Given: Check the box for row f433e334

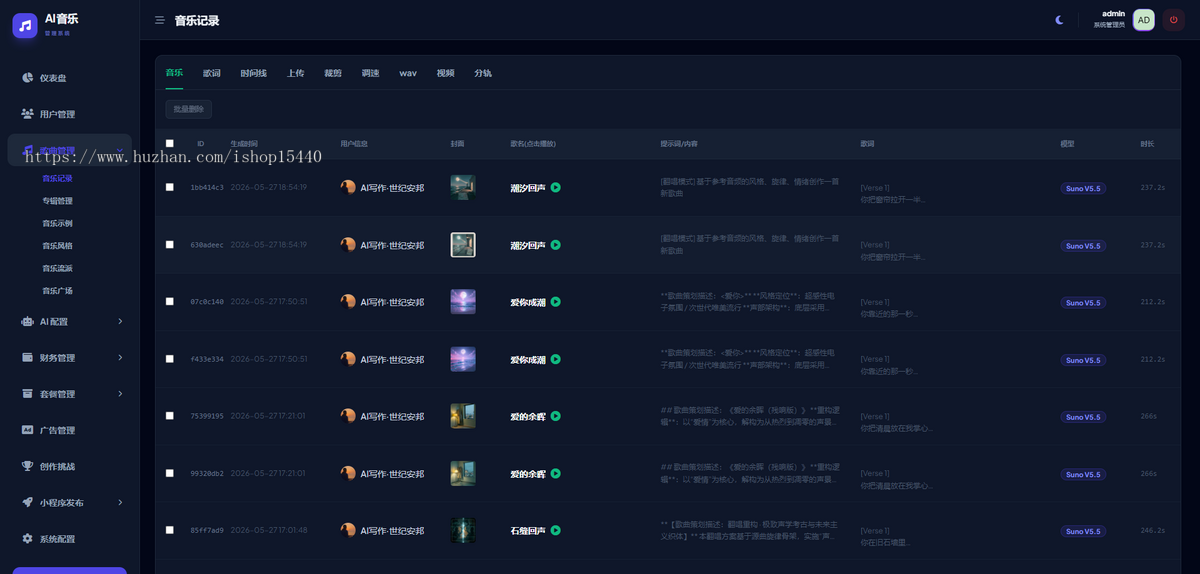Looking at the screenshot, I should [x=170, y=359].
